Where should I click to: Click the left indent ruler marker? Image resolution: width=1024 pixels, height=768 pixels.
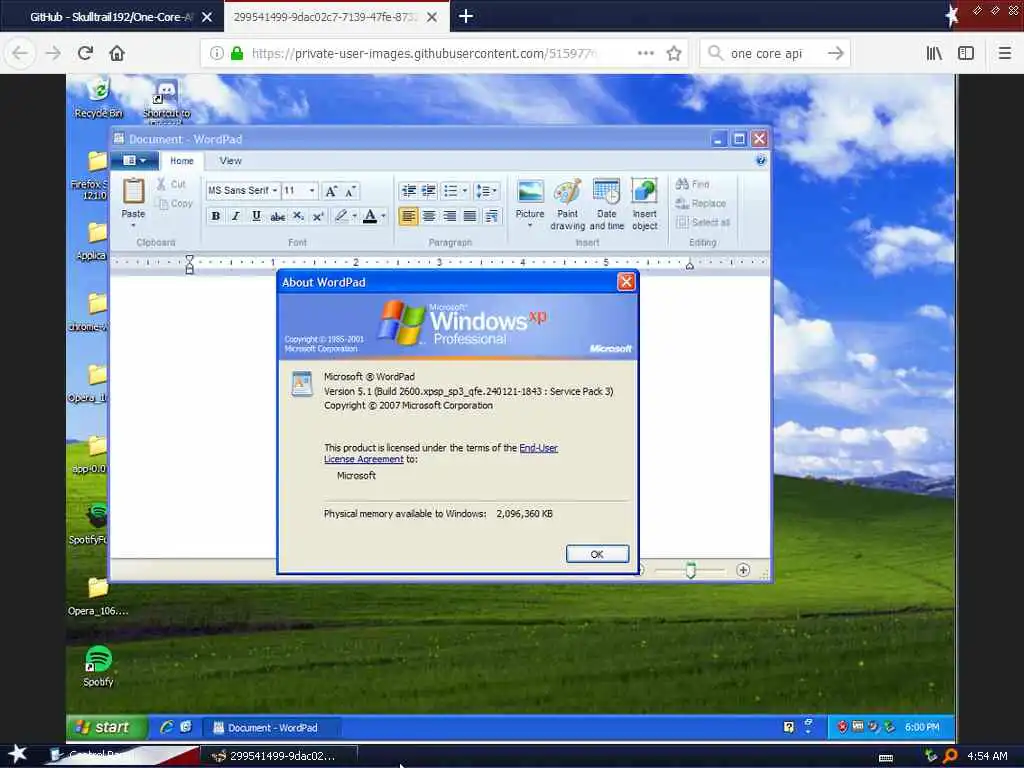pyautogui.click(x=189, y=264)
